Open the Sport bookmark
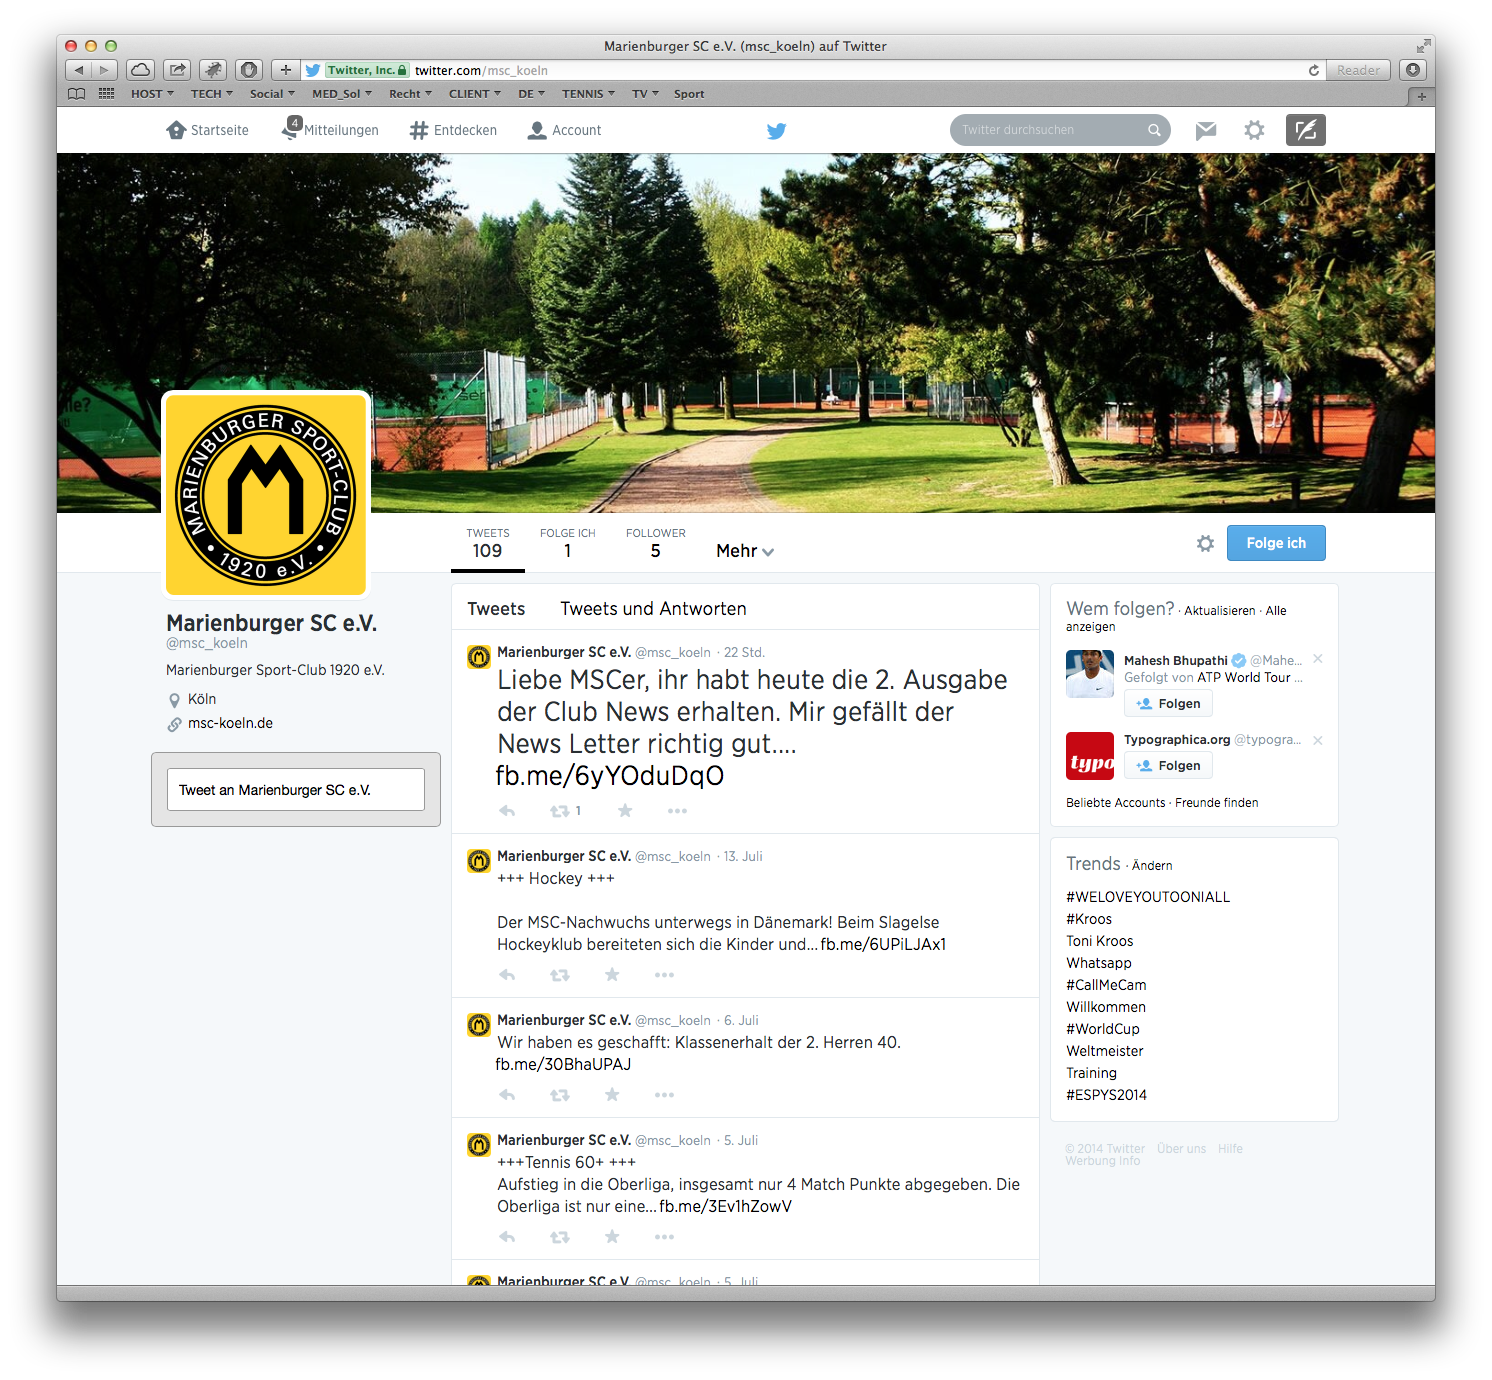The image size is (1492, 1380). point(689,94)
